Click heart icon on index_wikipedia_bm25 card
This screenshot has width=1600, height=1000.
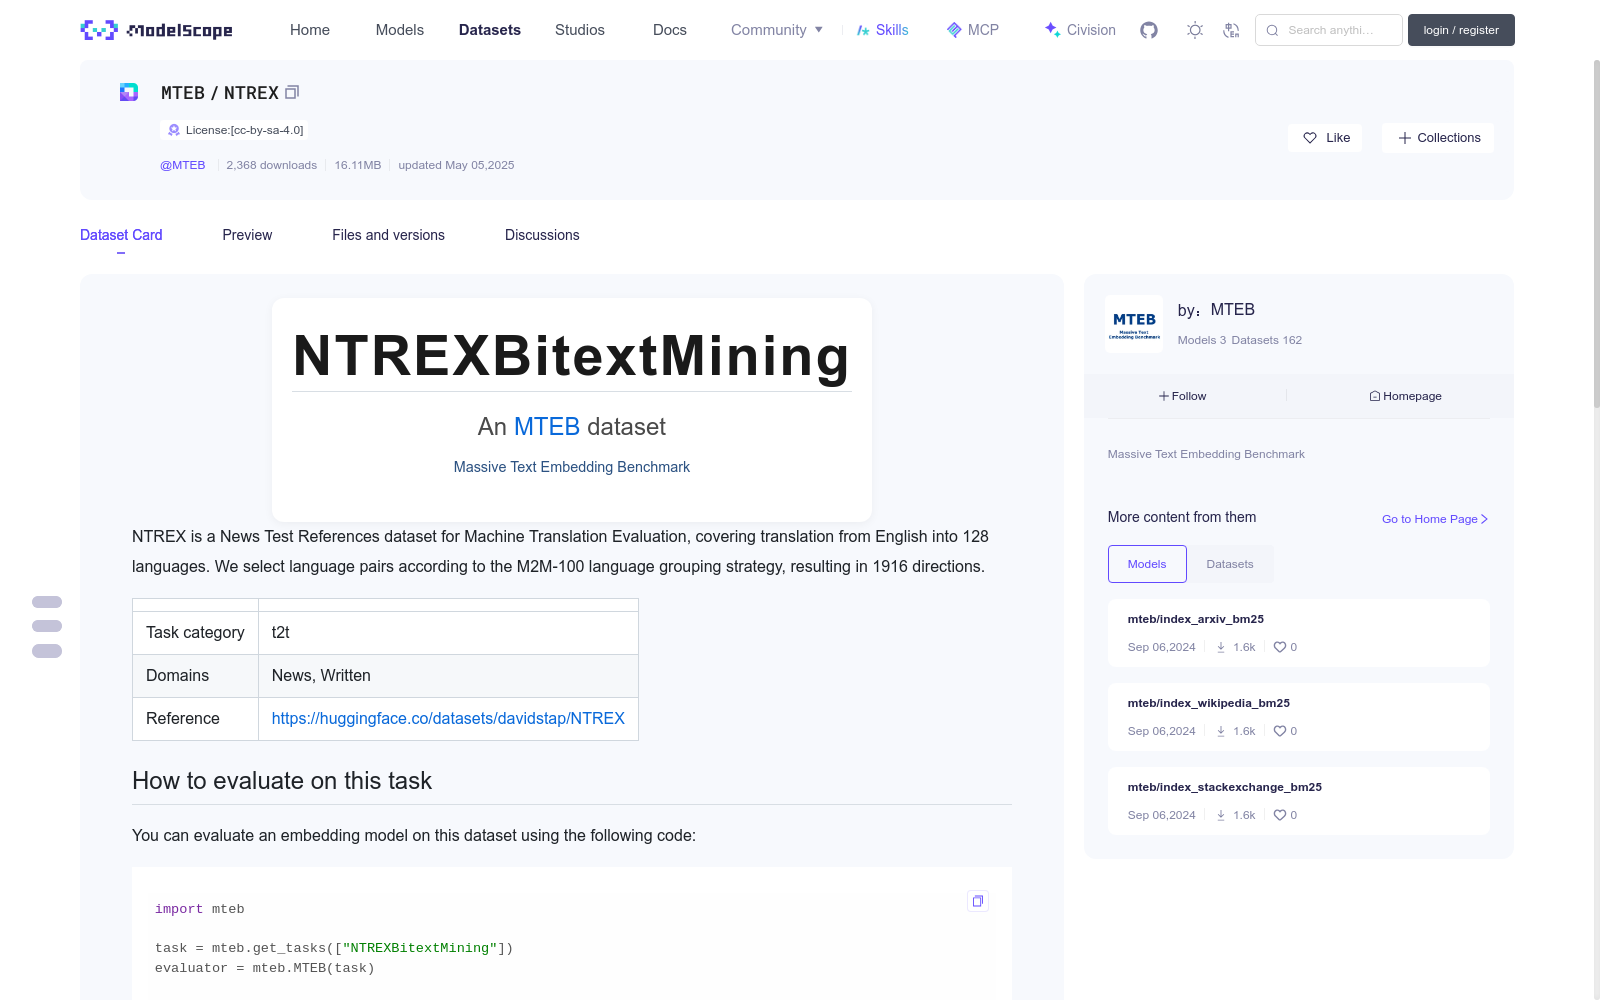point(1280,731)
